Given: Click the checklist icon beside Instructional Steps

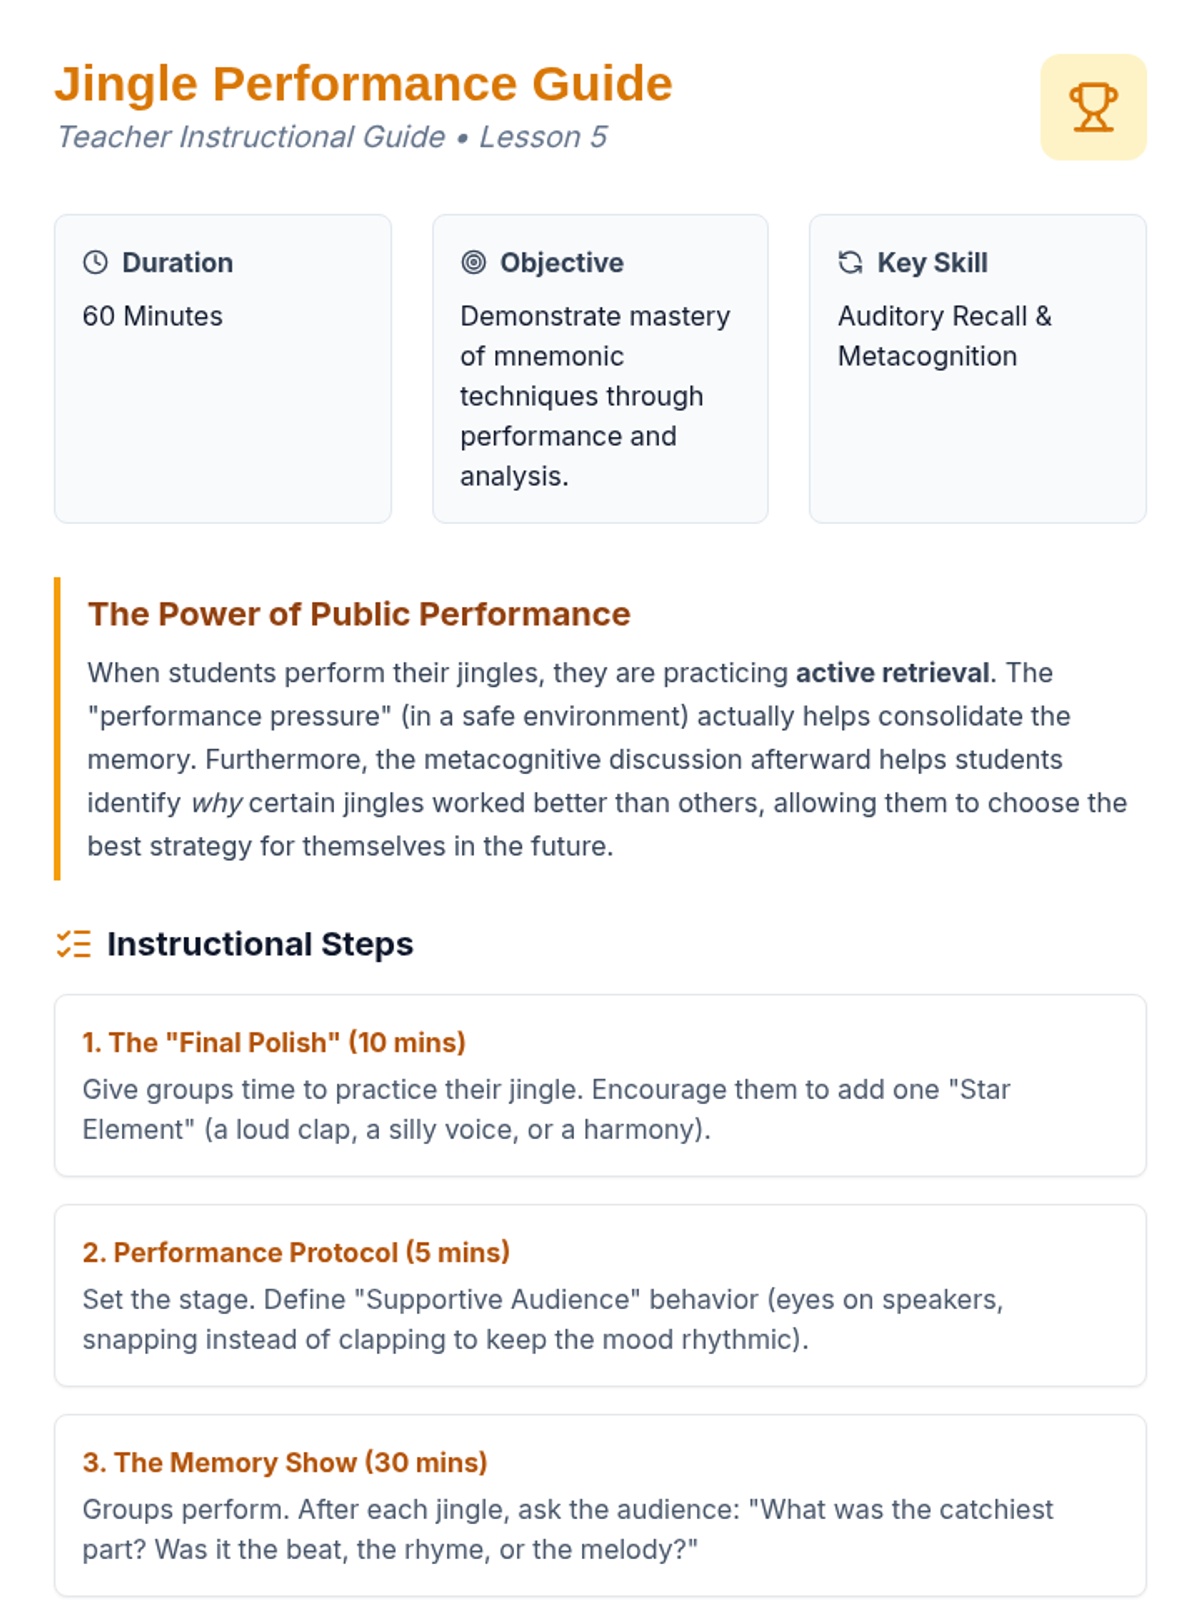Looking at the screenshot, I should [x=73, y=944].
